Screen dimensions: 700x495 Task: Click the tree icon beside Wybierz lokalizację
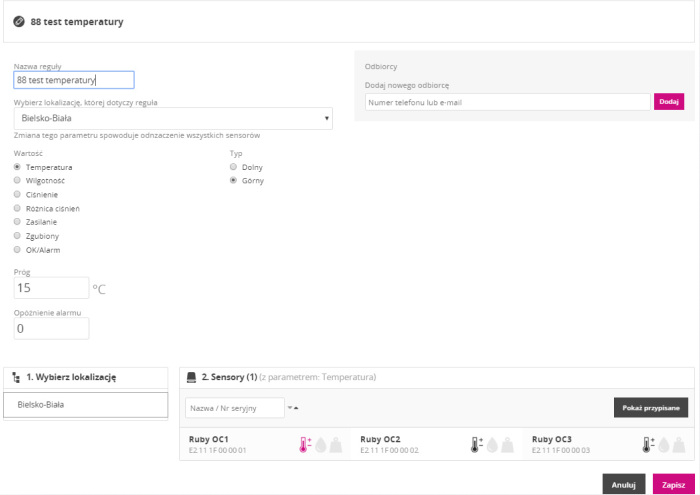point(16,378)
